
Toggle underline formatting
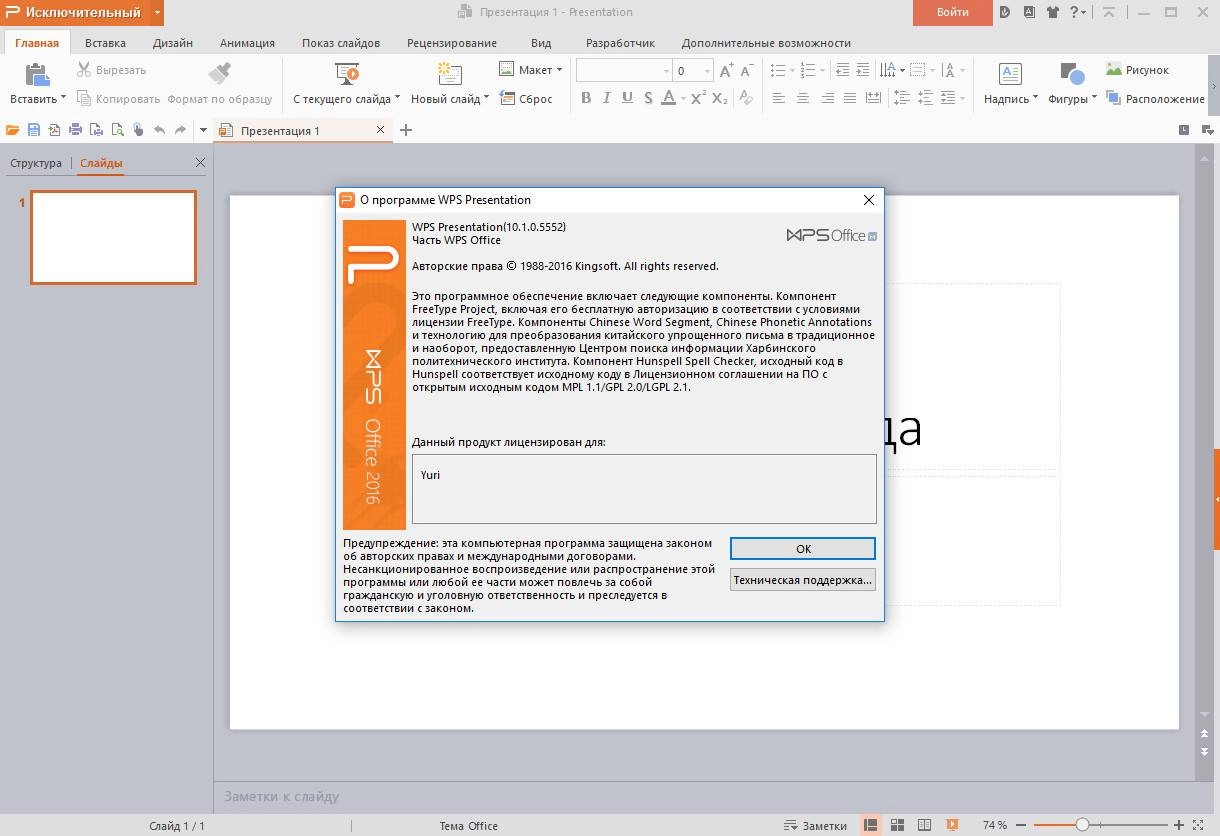627,98
